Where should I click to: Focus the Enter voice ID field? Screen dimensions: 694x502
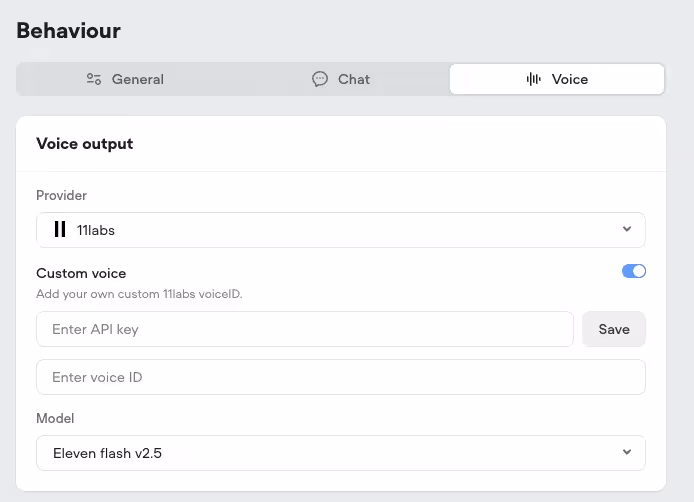click(340, 377)
